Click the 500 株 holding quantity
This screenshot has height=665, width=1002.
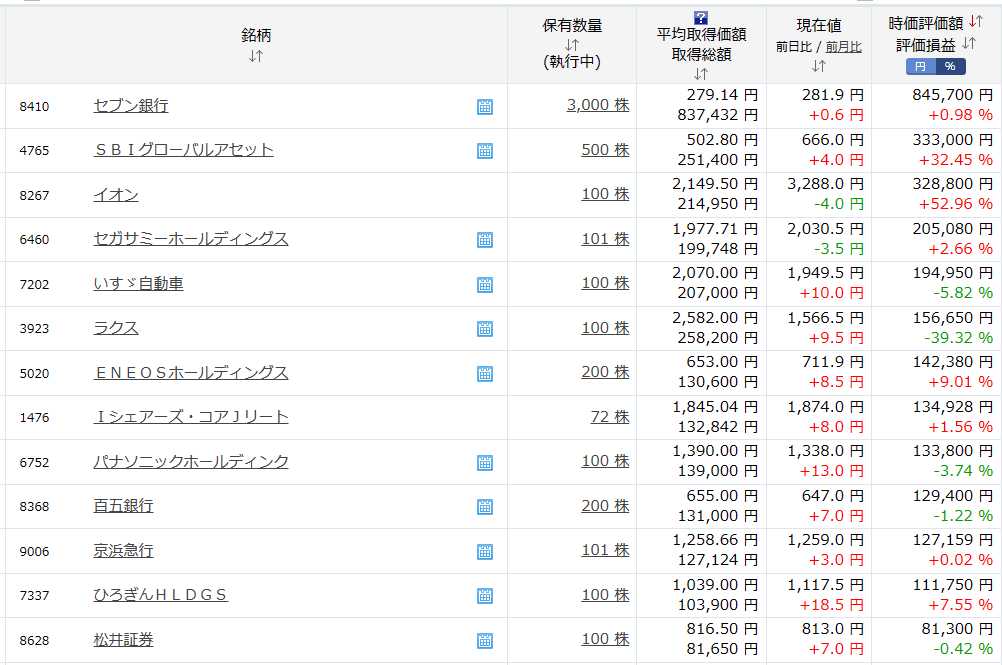click(x=605, y=149)
